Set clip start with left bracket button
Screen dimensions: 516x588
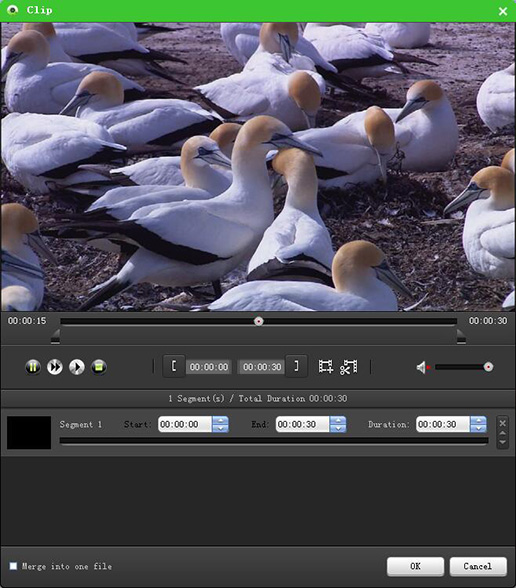click(x=174, y=366)
